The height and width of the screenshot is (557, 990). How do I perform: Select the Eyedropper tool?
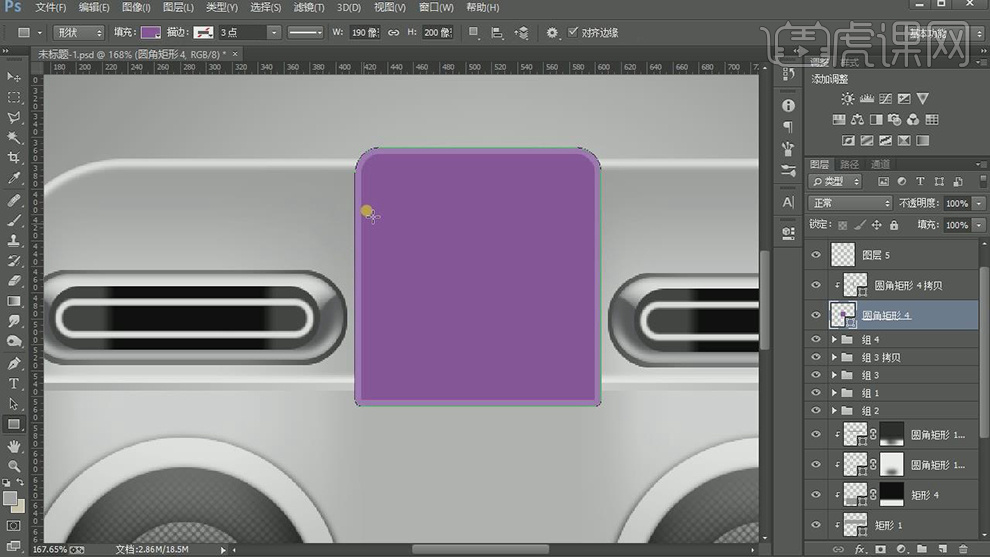click(14, 178)
